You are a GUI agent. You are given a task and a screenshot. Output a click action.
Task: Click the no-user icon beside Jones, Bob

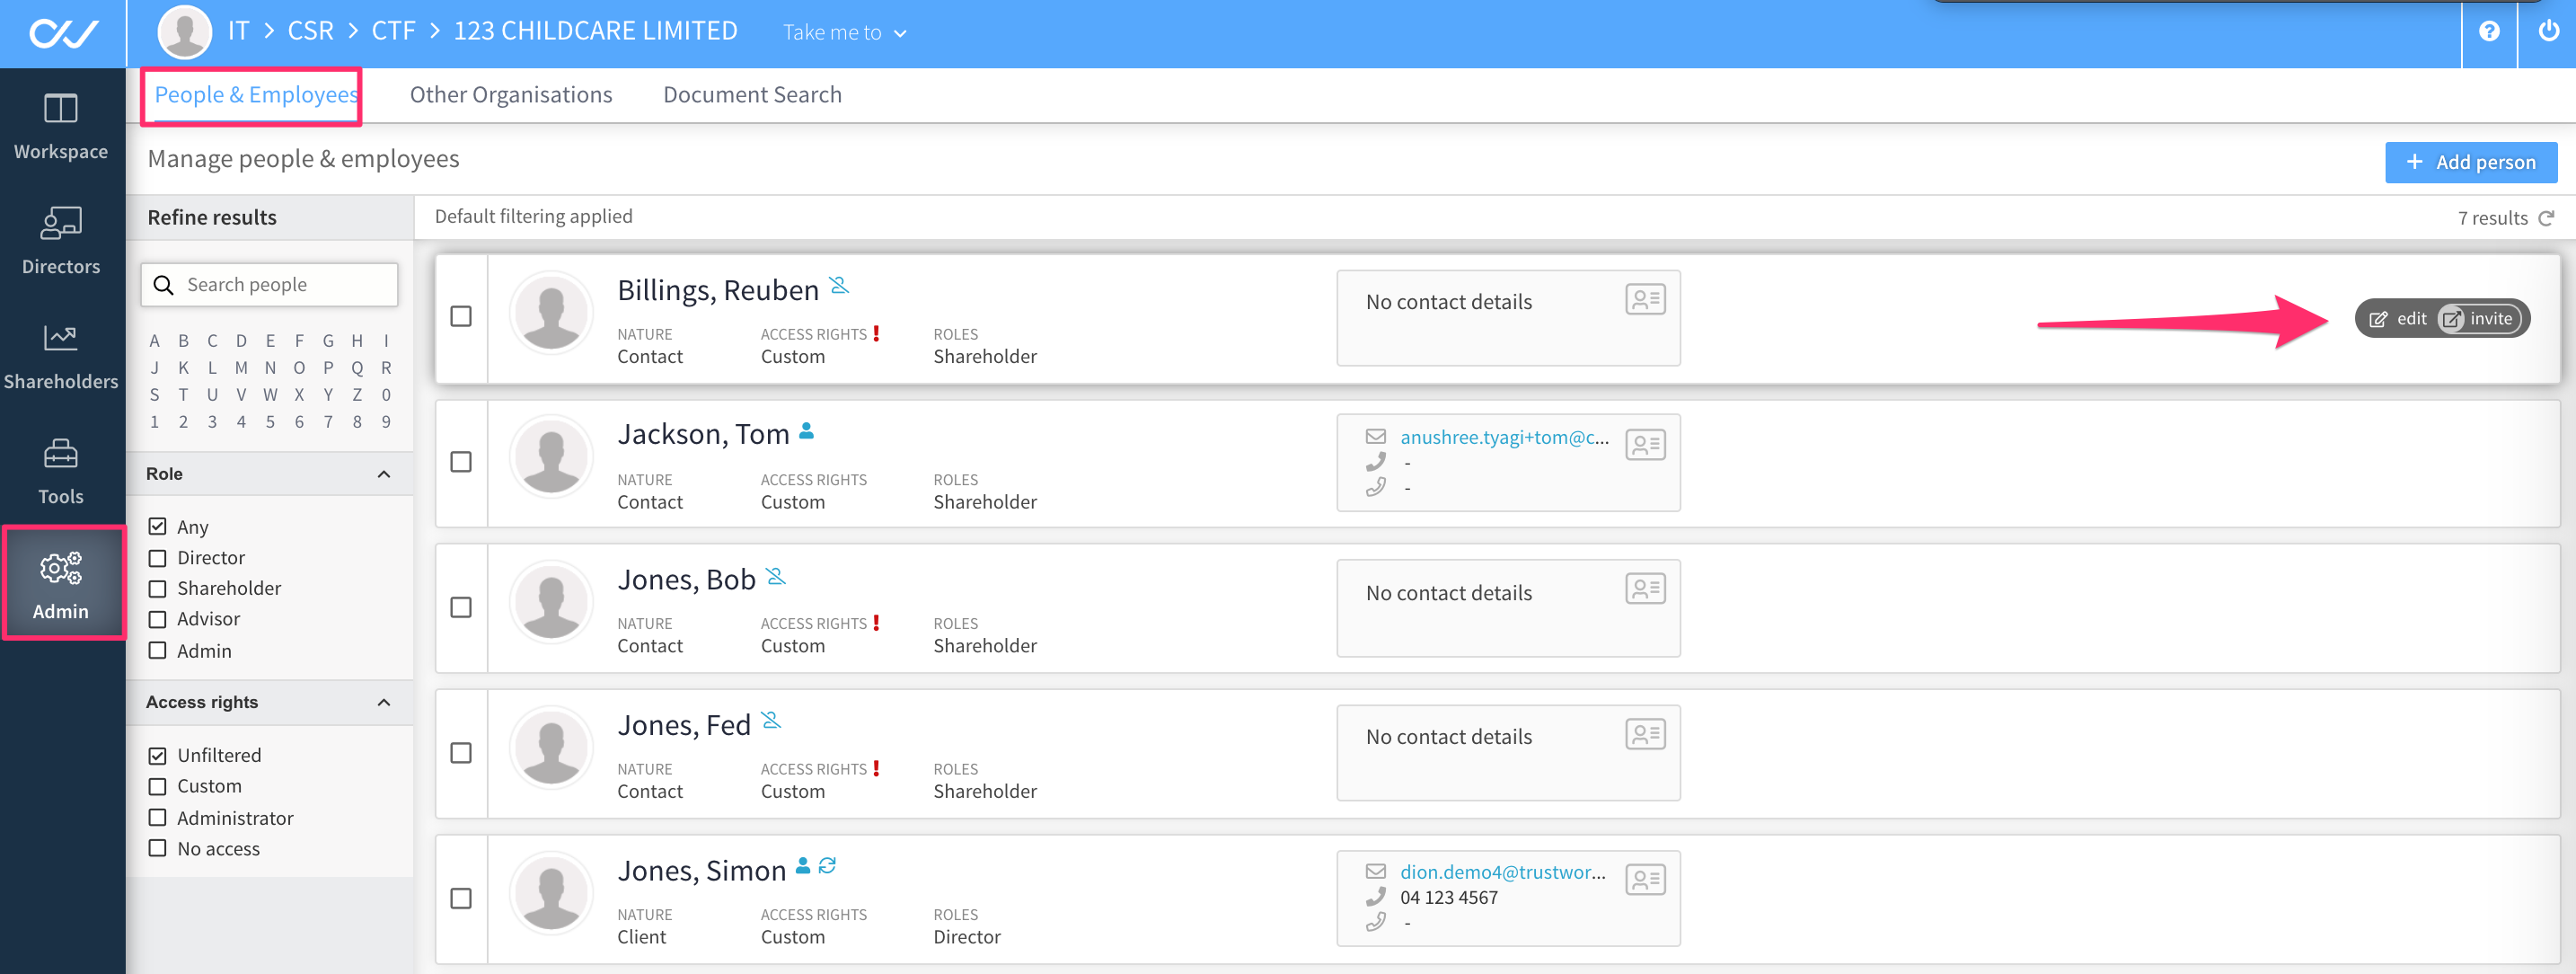[x=776, y=576]
